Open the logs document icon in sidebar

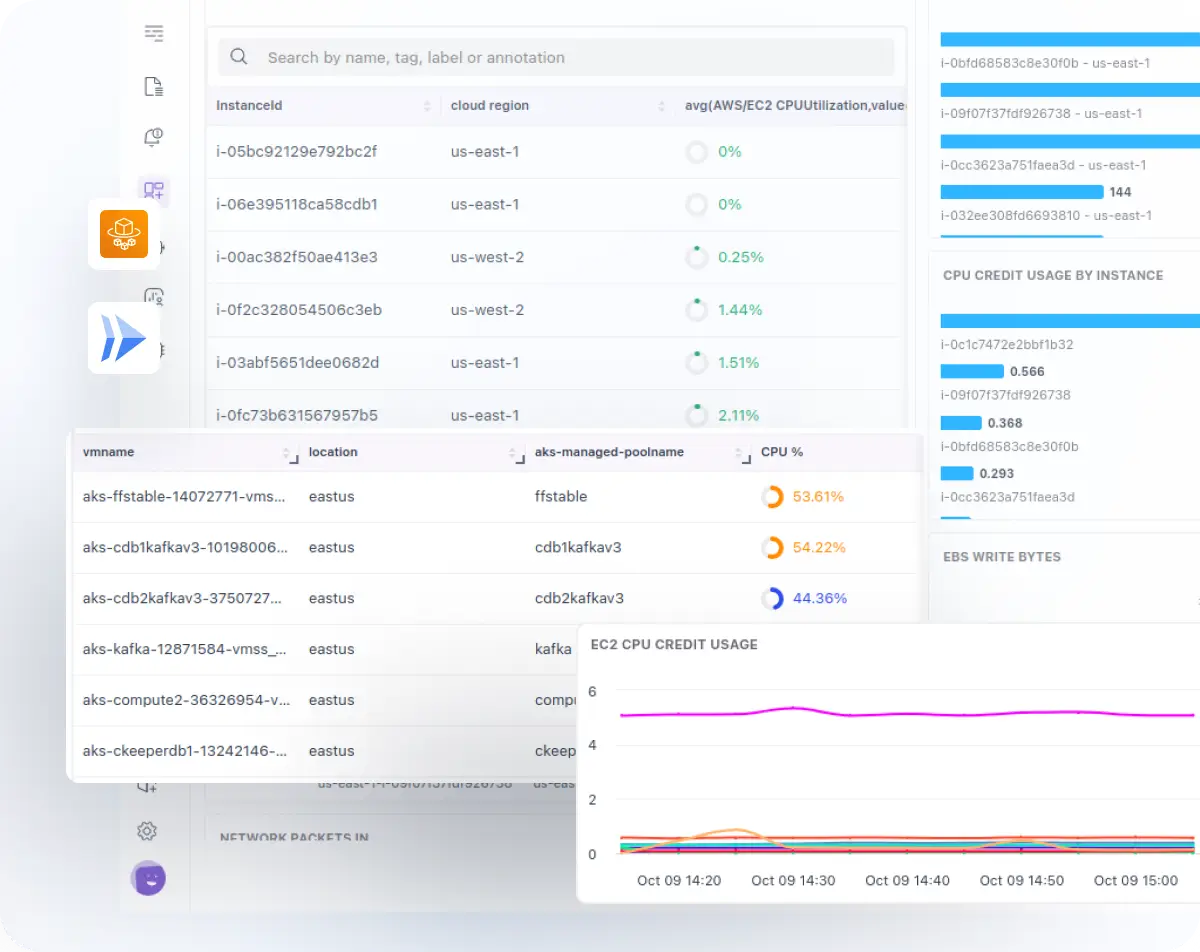[x=154, y=87]
